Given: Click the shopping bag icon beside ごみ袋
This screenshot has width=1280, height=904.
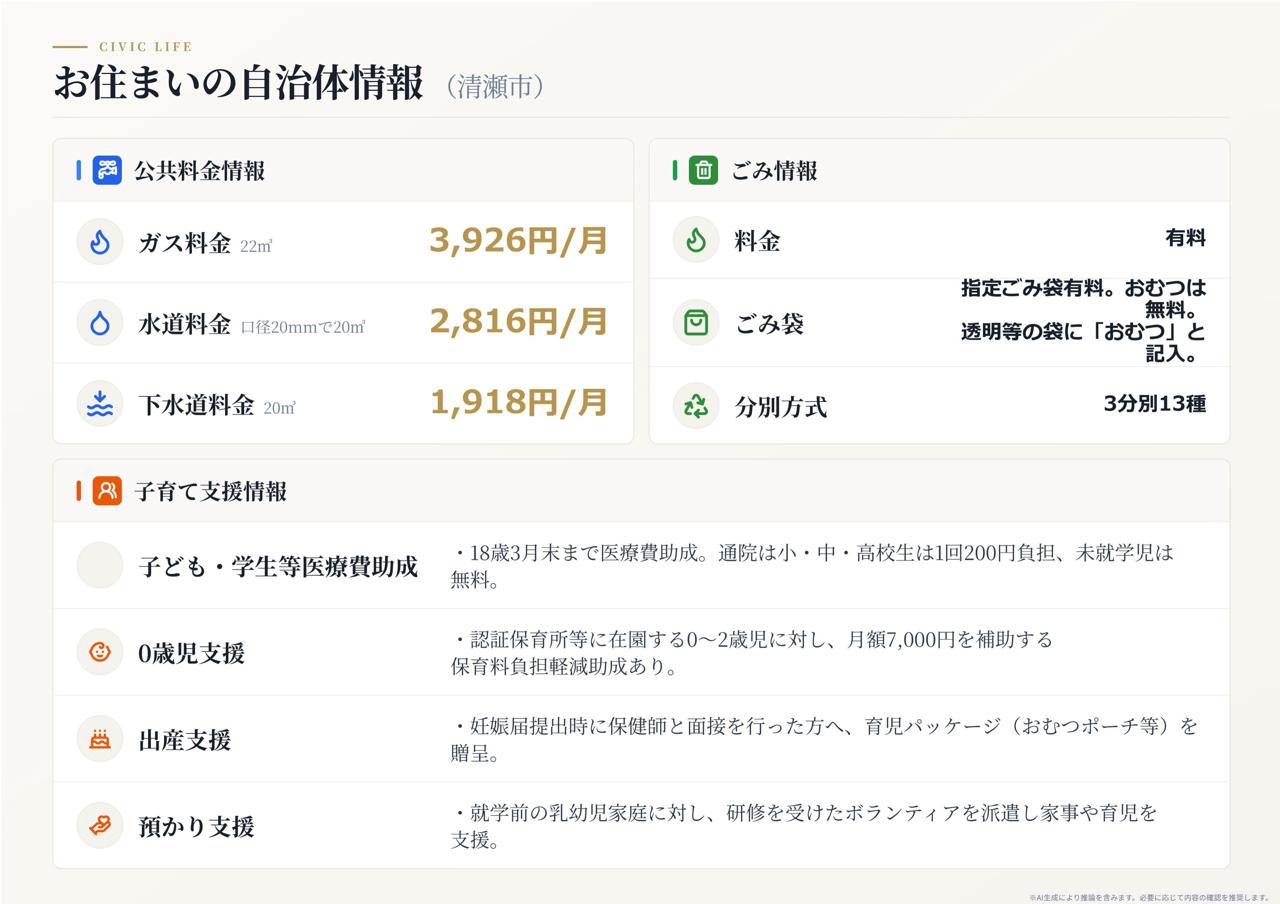Looking at the screenshot, I should tap(696, 322).
